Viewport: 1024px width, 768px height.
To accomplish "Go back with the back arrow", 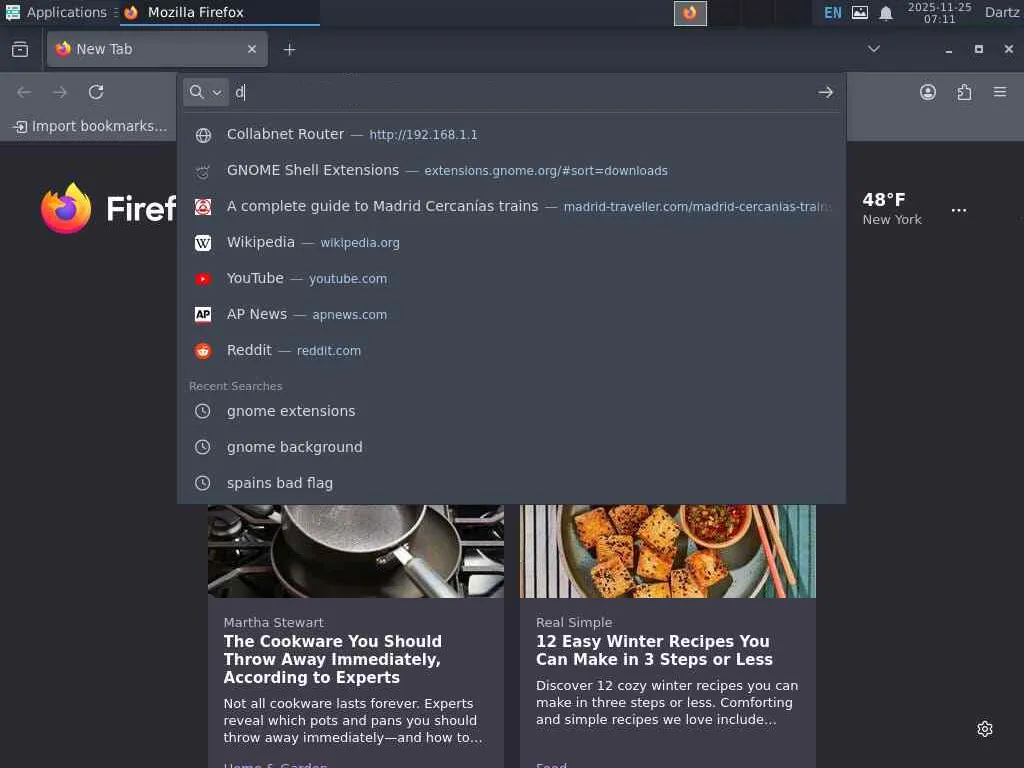I will coord(24,92).
